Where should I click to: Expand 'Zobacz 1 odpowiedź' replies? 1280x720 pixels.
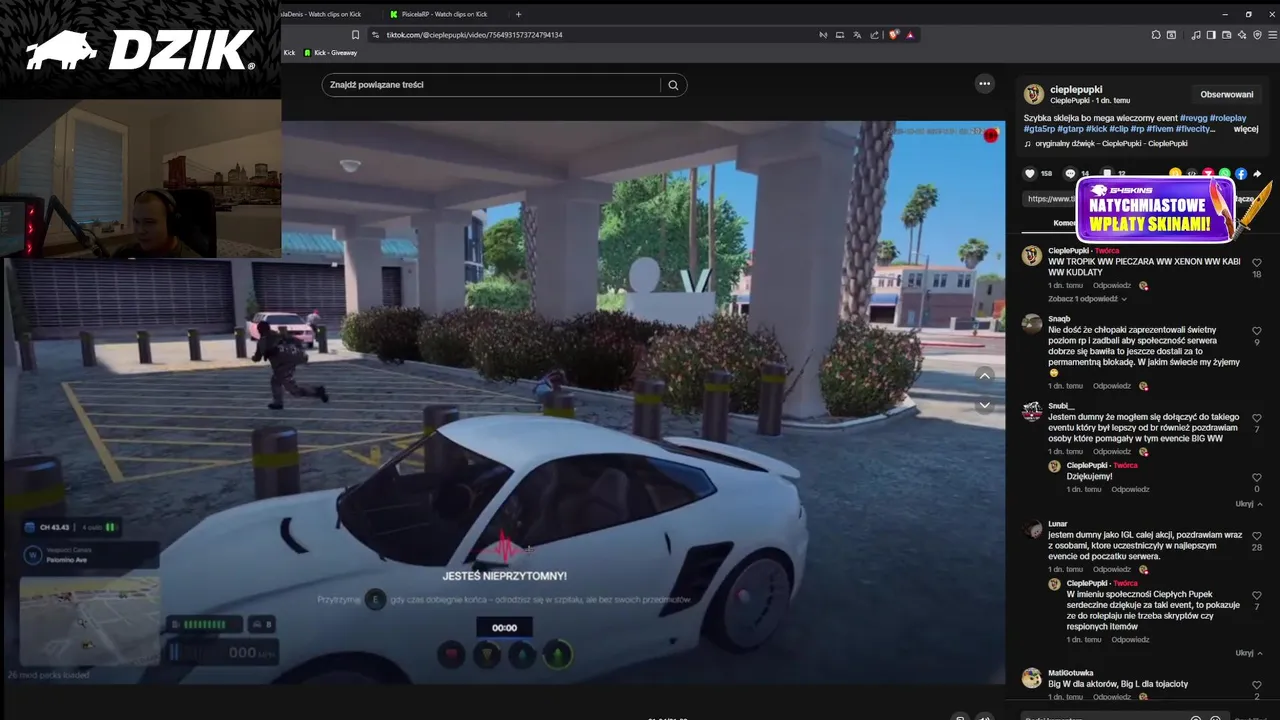[x=1087, y=299]
